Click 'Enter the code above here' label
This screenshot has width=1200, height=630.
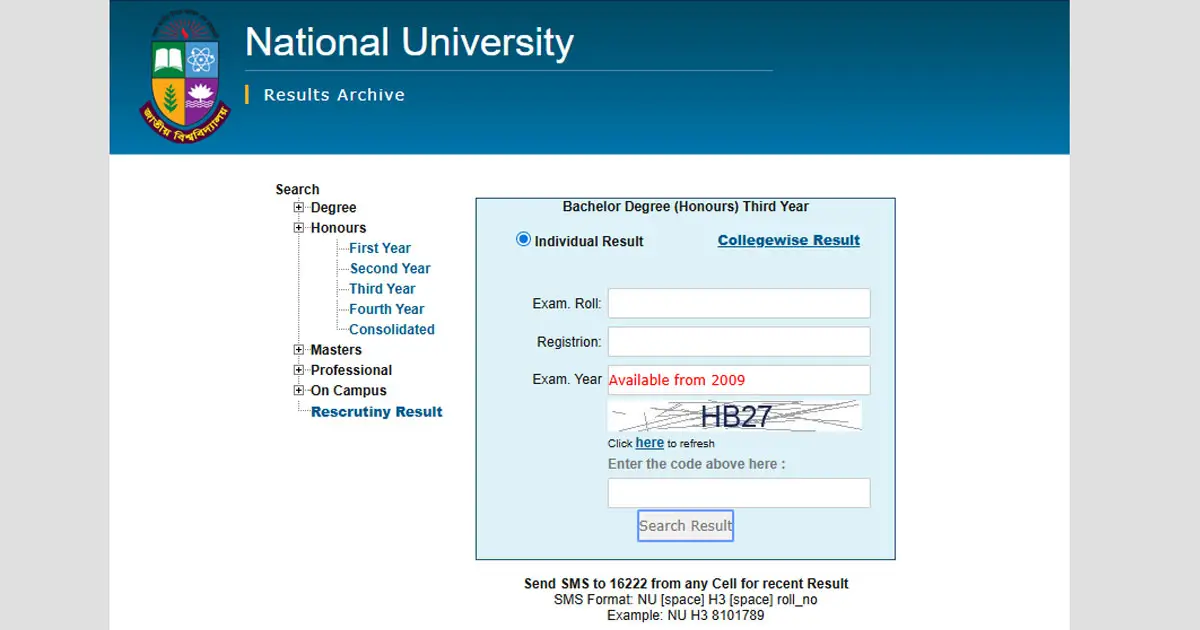click(697, 464)
